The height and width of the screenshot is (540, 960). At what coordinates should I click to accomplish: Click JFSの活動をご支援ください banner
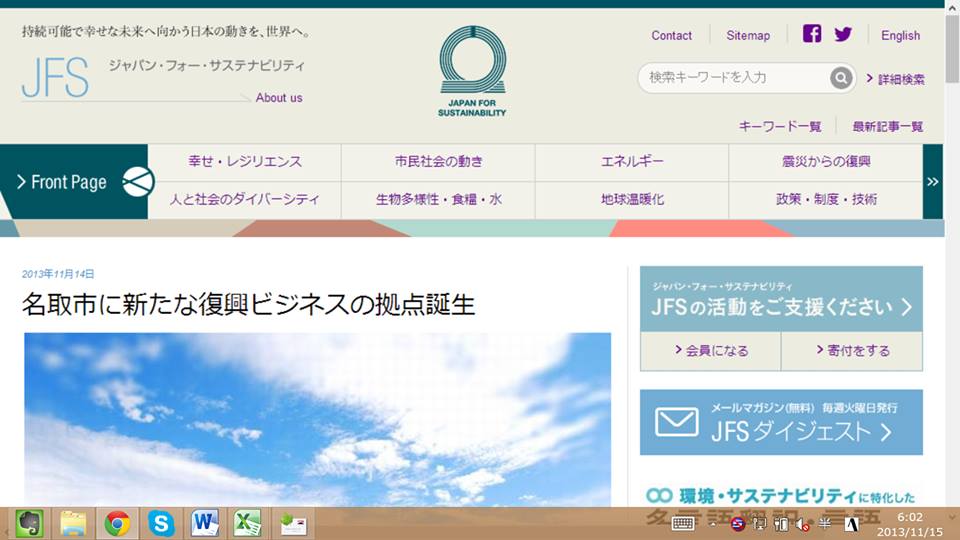pyautogui.click(x=781, y=299)
